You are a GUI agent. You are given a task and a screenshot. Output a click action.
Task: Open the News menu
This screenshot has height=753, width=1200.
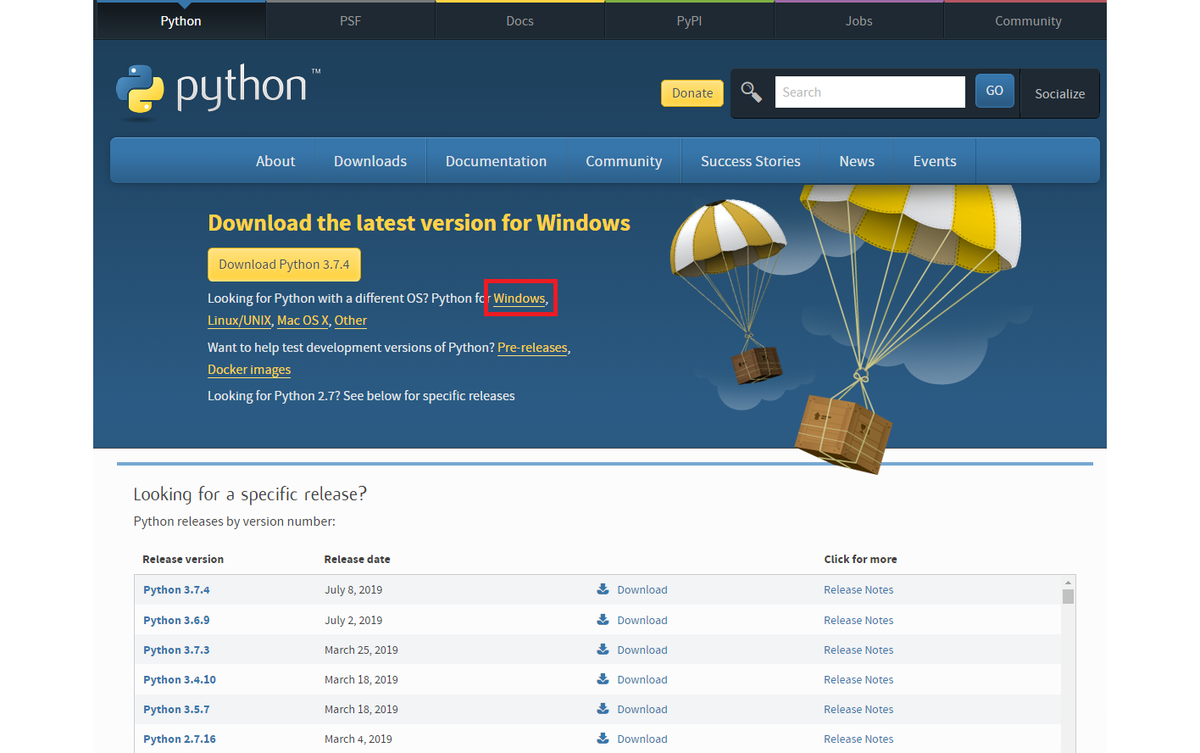857,161
